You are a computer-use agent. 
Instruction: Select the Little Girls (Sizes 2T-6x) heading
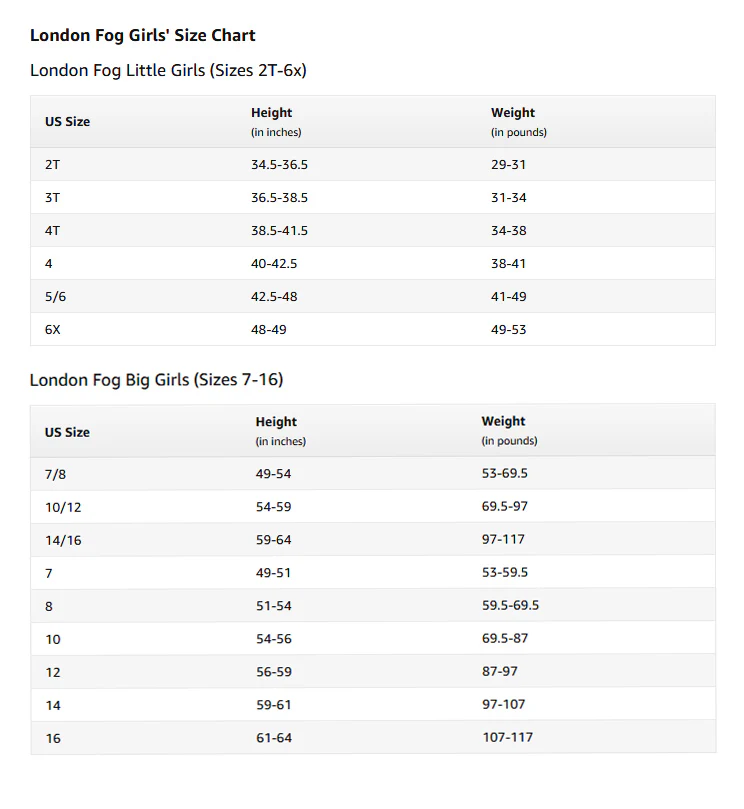(x=168, y=70)
